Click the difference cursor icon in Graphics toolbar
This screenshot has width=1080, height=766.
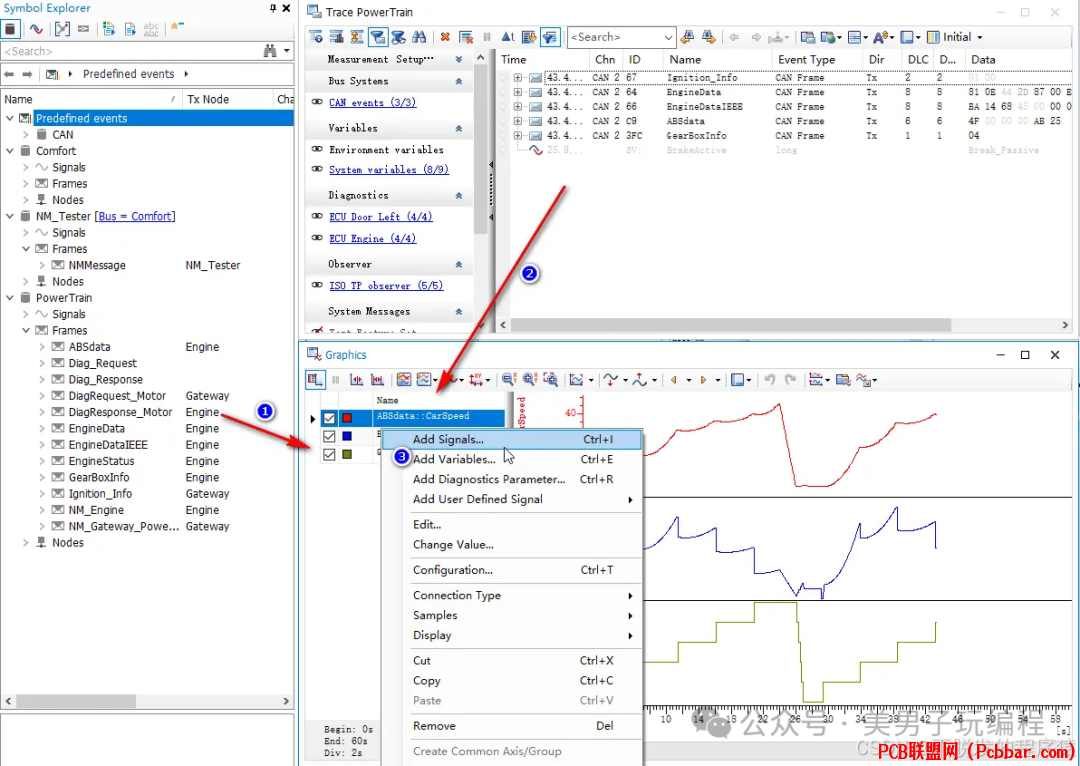[377, 380]
